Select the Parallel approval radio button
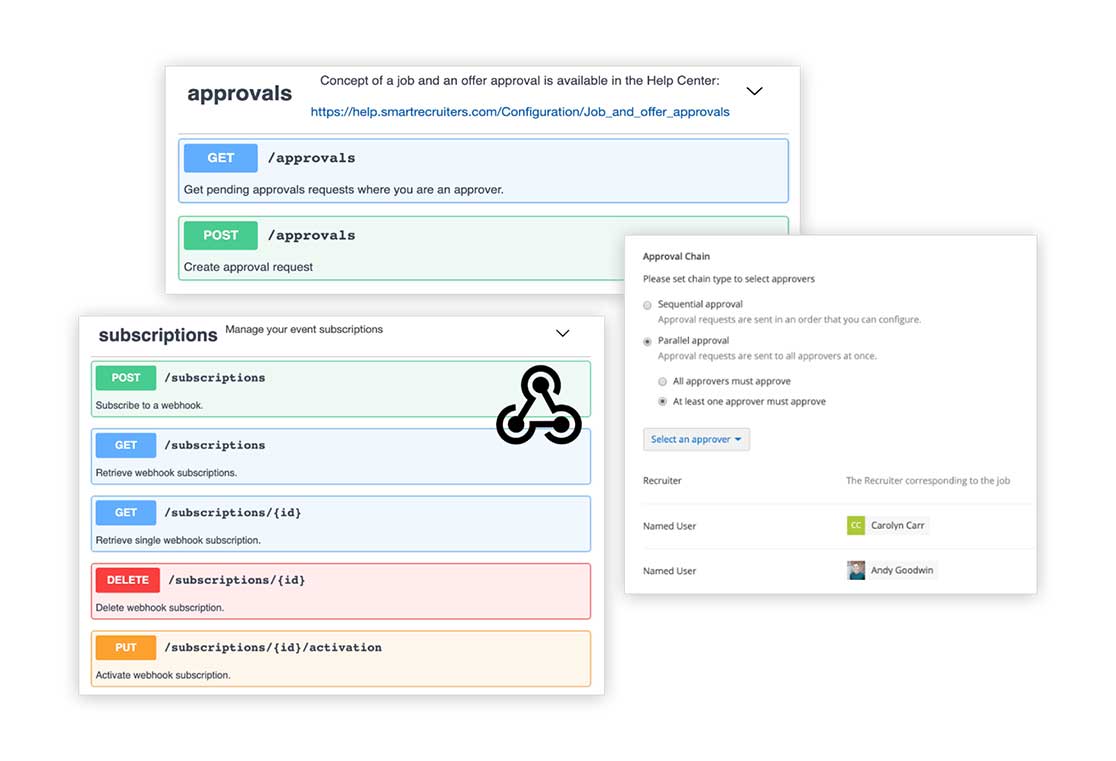This screenshot has height=761, width=1116. 648,342
